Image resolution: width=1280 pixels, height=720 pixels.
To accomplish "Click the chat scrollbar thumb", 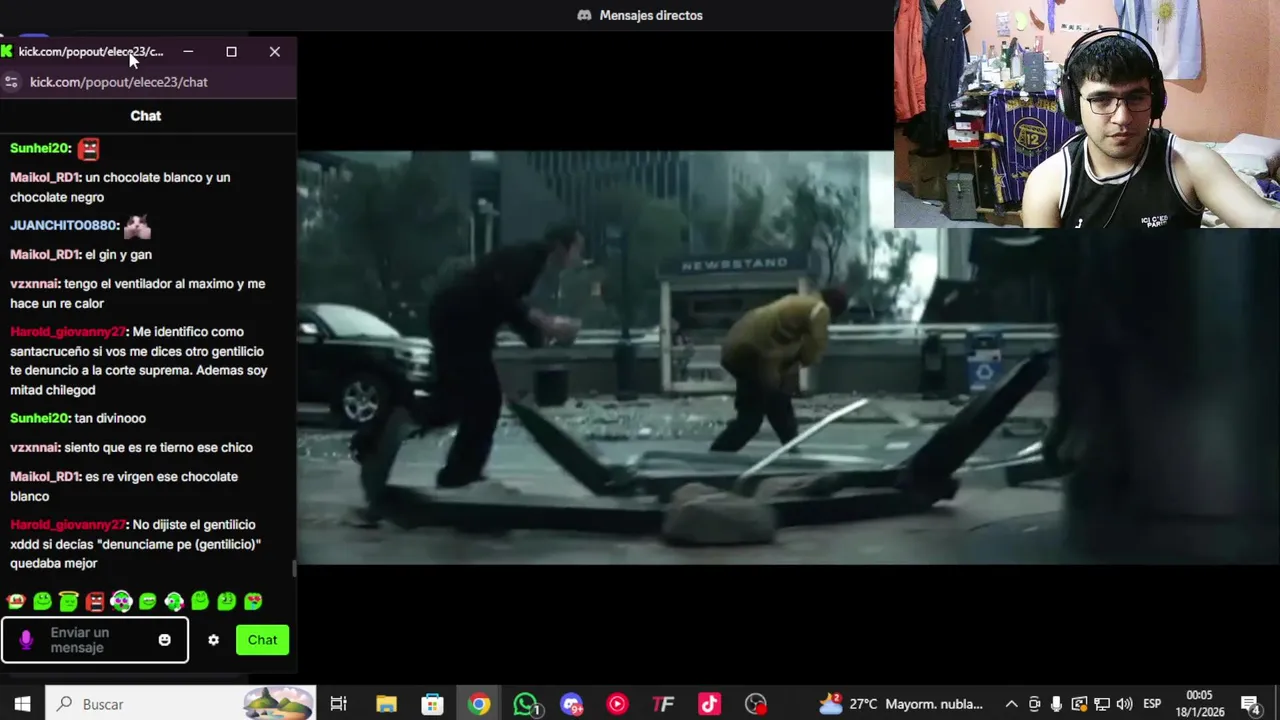I will point(294,569).
